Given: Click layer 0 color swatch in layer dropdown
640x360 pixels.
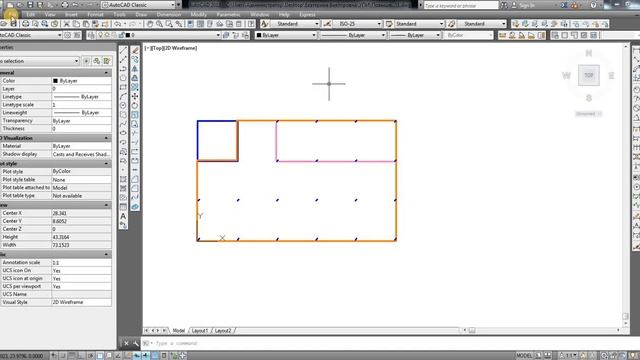Looking at the screenshot, I should point(127,36).
